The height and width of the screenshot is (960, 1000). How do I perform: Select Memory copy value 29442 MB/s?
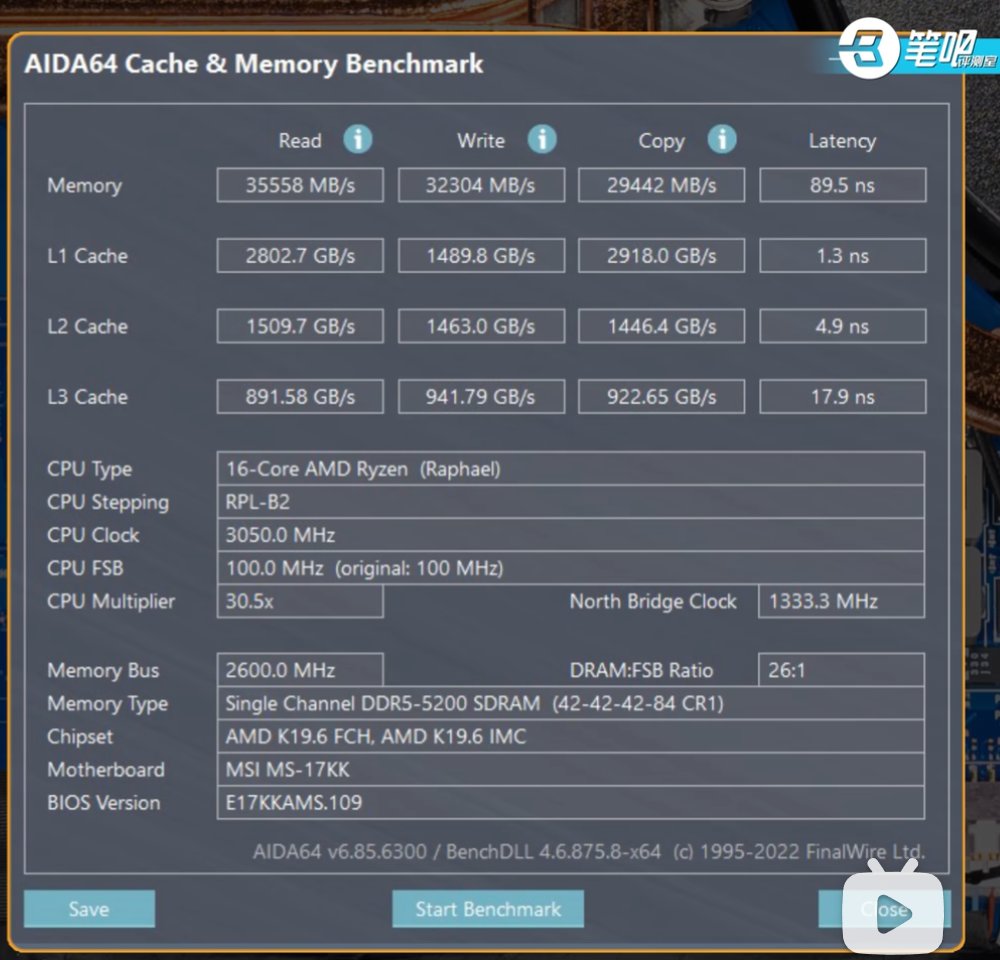click(x=661, y=185)
